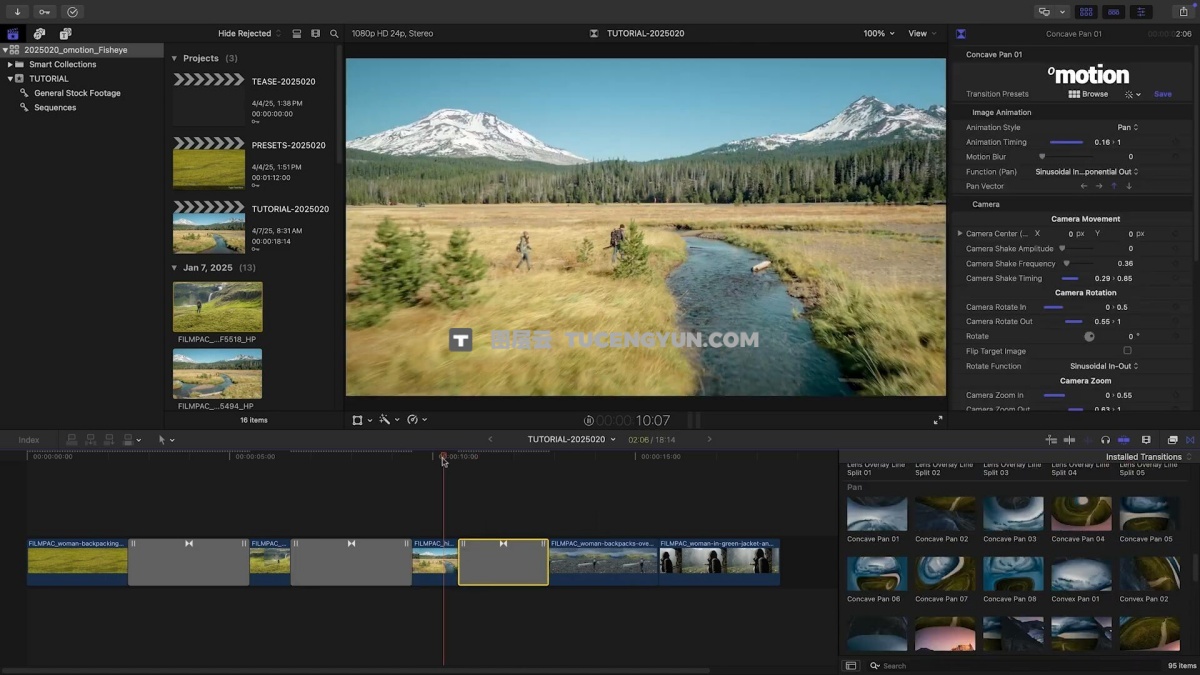This screenshot has width=1200, height=675.
Task: Select General Stock Footage keyword collection
Action: (77, 93)
